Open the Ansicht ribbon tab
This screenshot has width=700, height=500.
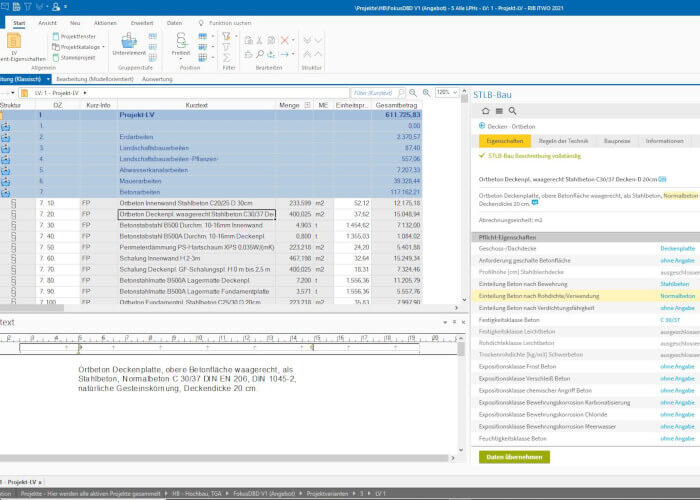click(47, 23)
